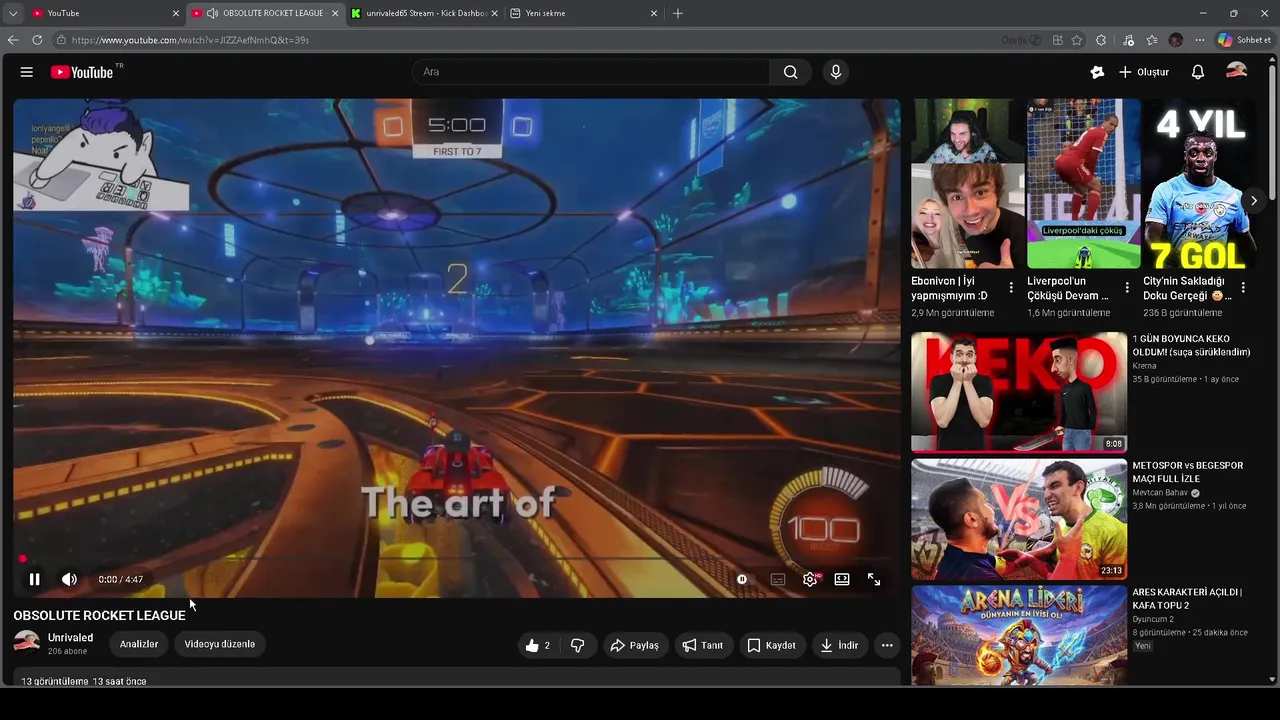Switch player to theater mode
Image resolution: width=1280 pixels, height=720 pixels.
tap(842, 579)
